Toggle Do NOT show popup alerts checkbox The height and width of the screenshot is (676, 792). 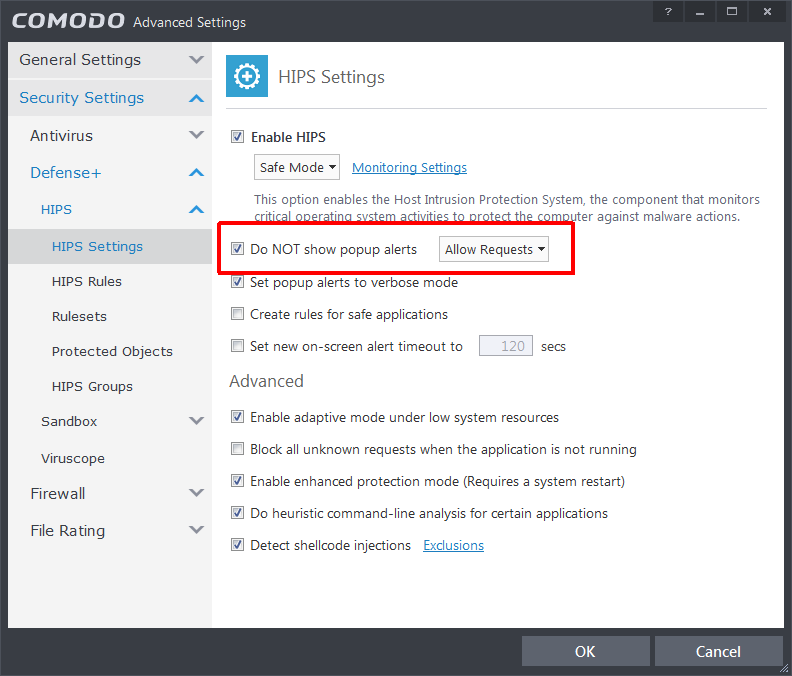coord(237,249)
